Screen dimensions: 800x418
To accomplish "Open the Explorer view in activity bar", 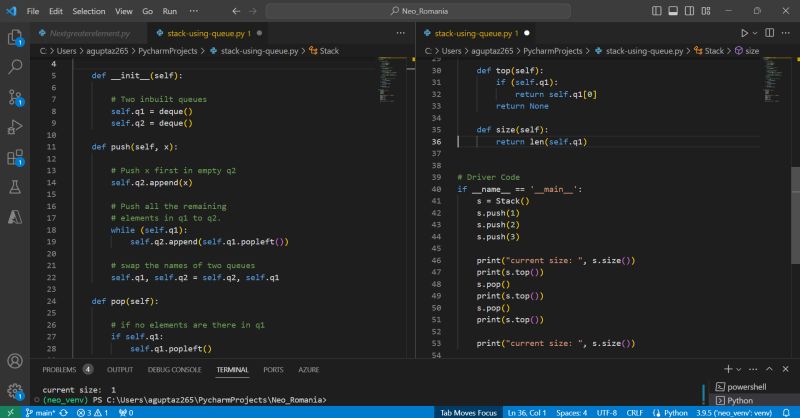I will tap(15, 38).
